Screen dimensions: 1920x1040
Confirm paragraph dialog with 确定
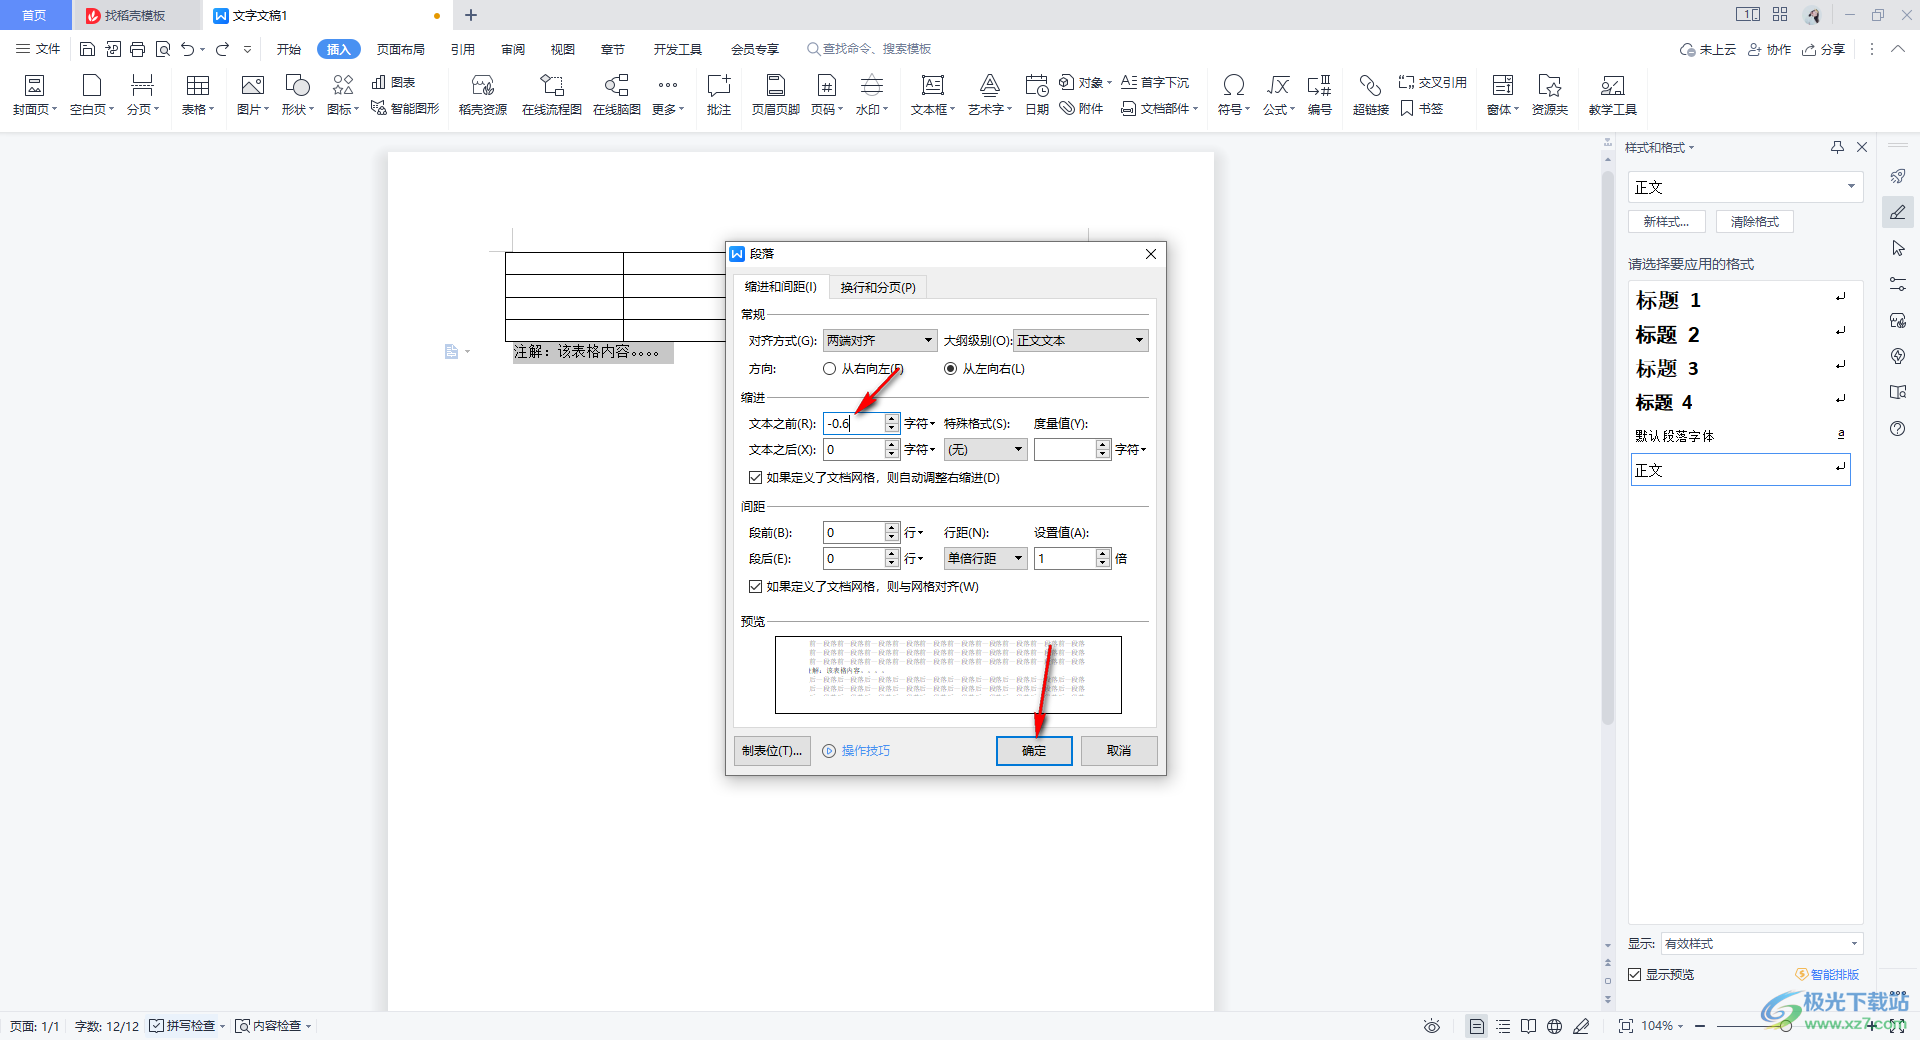point(1034,751)
